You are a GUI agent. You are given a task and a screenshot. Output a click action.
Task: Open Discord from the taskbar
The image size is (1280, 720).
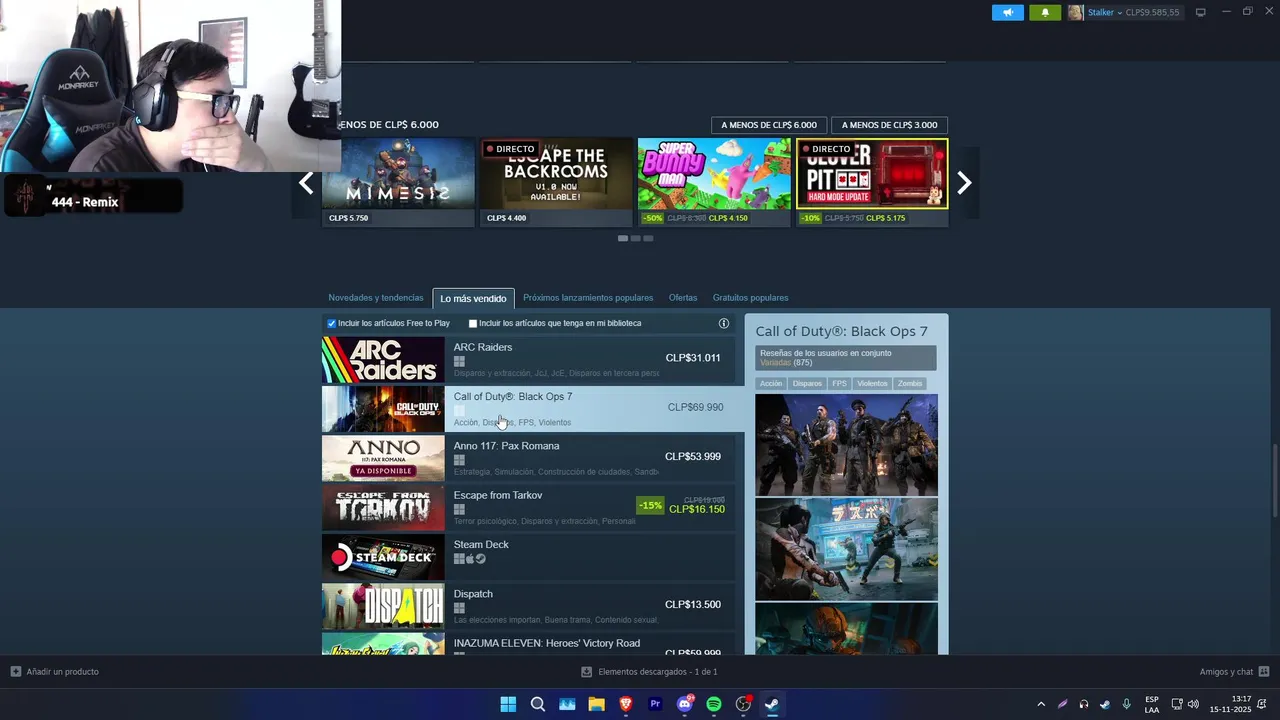(x=685, y=704)
